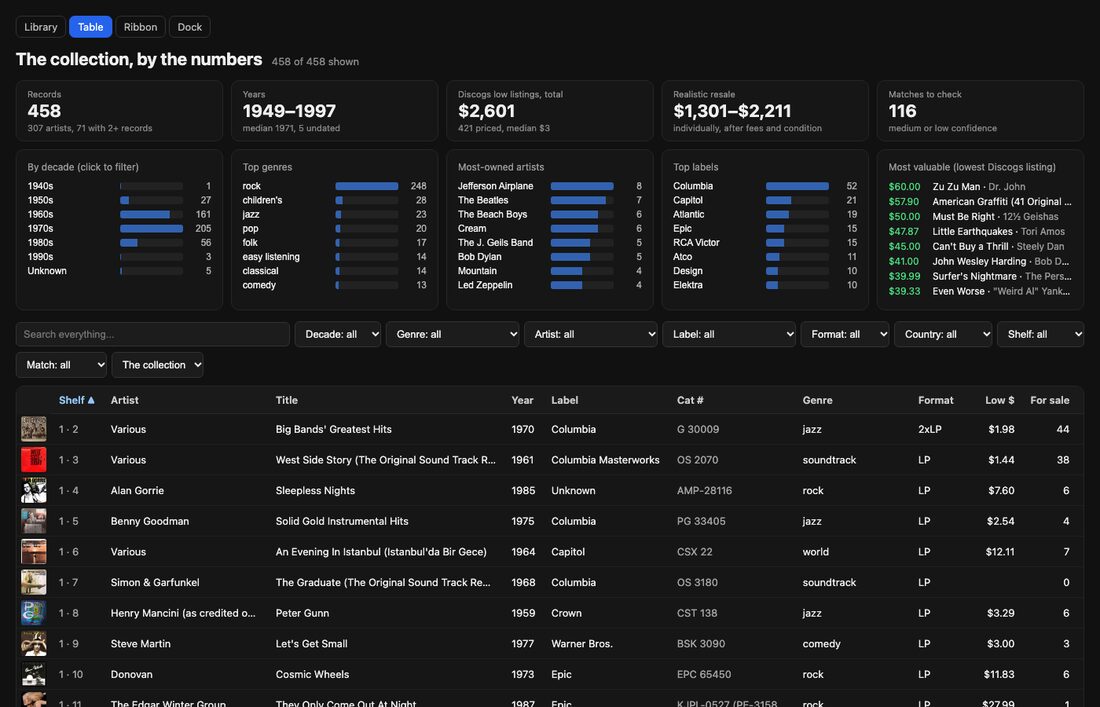Open Let's Get Small cover thumbnail
Image resolution: width=1100 pixels, height=707 pixels.
(34, 643)
